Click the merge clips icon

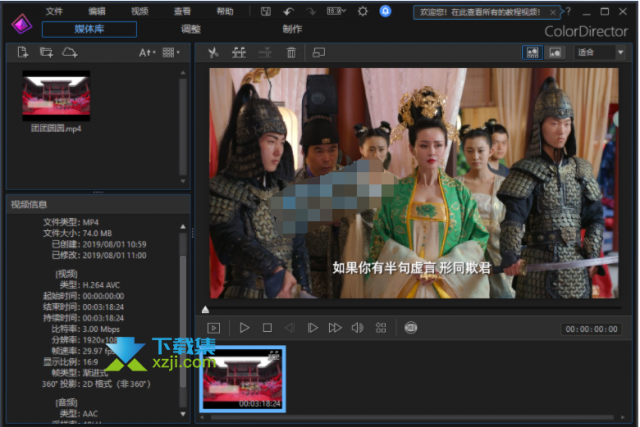[x=265, y=52]
